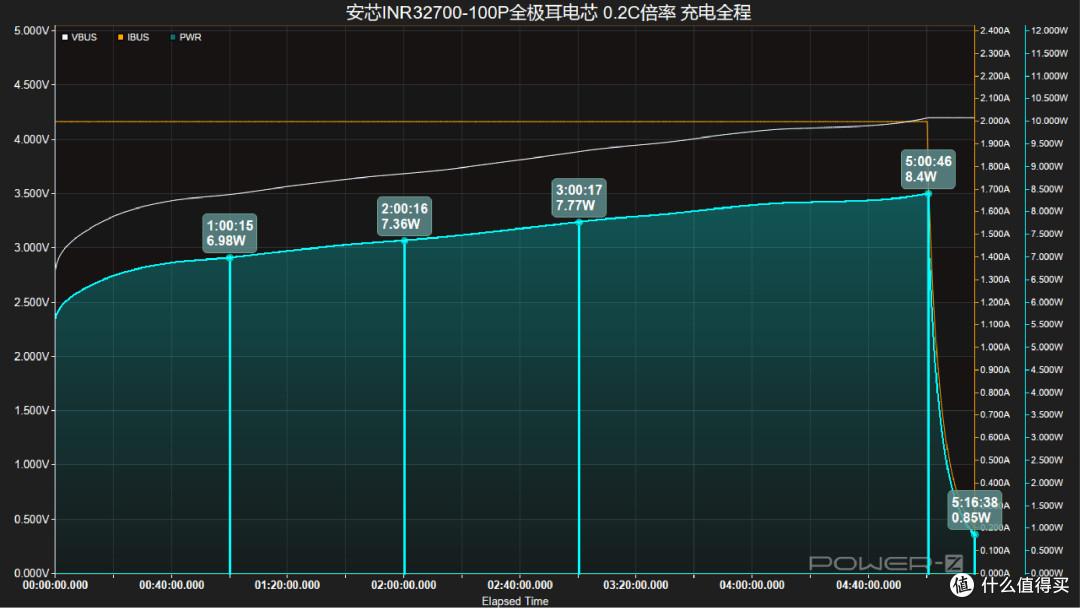Click the 1.000W power axis label
The height and width of the screenshot is (608, 1080).
tap(1047, 528)
